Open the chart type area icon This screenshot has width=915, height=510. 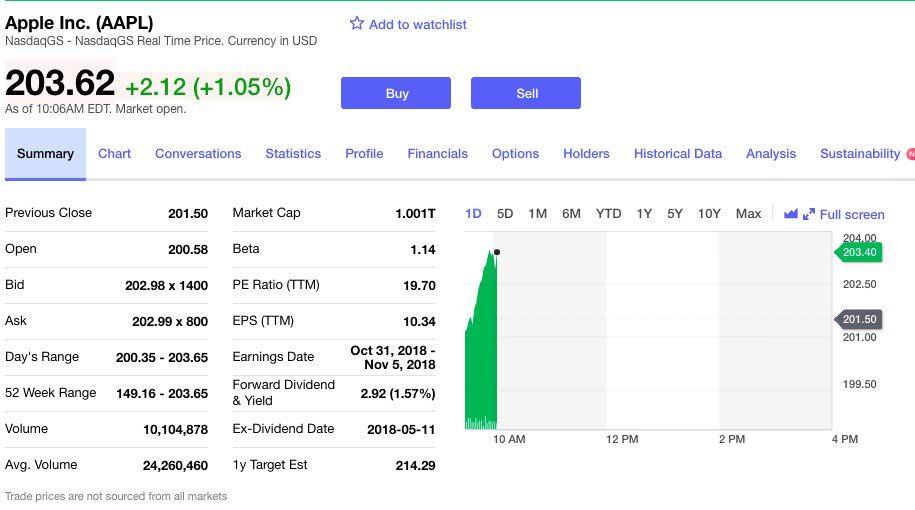click(791, 214)
